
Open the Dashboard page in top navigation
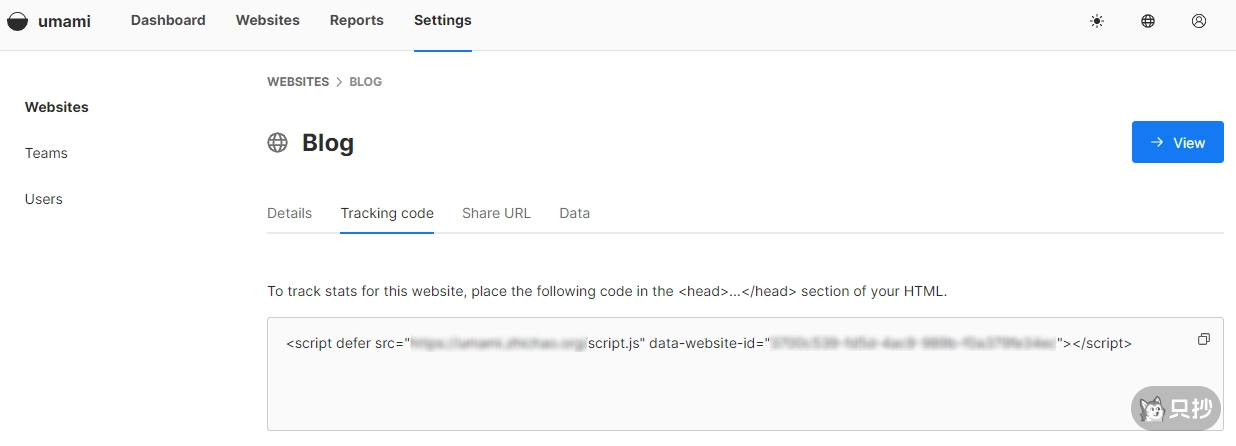coord(168,20)
